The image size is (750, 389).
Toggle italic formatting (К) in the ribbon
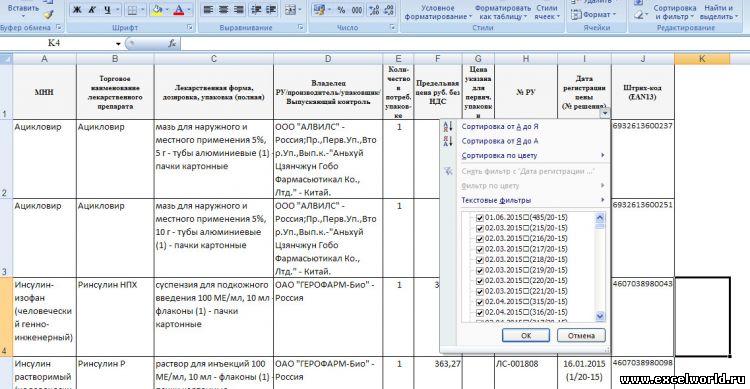click(92, 10)
